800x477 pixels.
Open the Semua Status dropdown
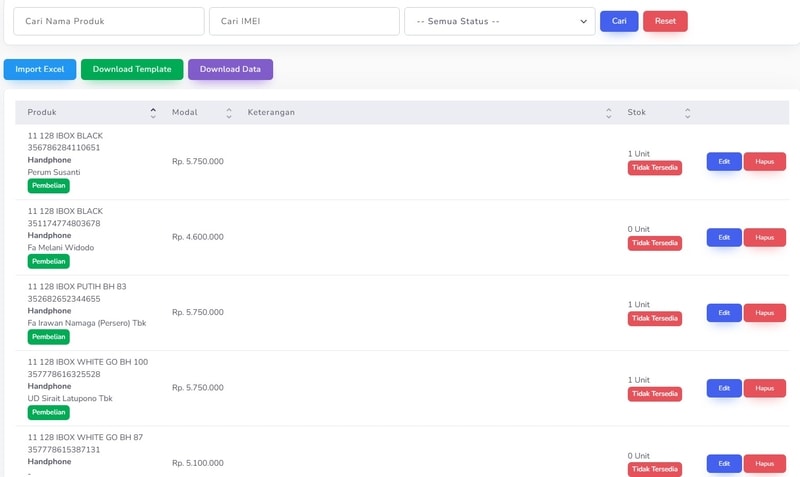coord(499,21)
